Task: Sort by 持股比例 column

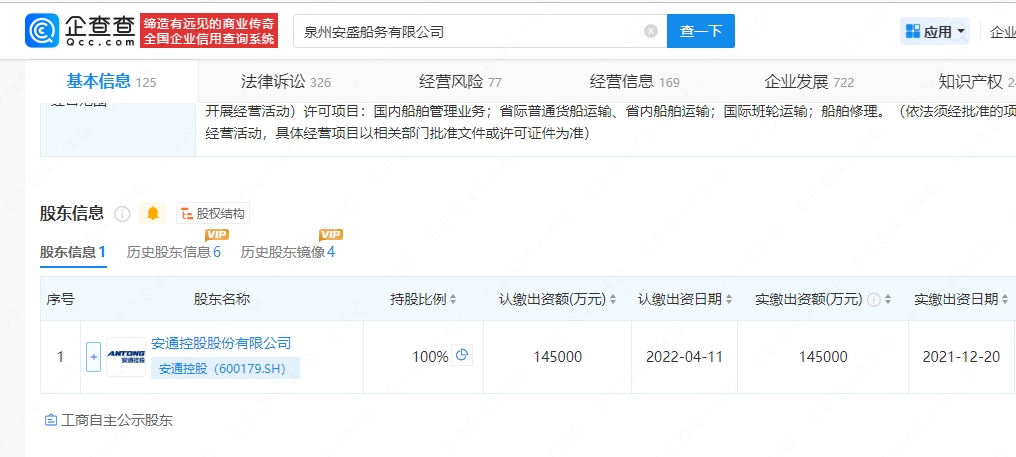Action: [x=454, y=299]
